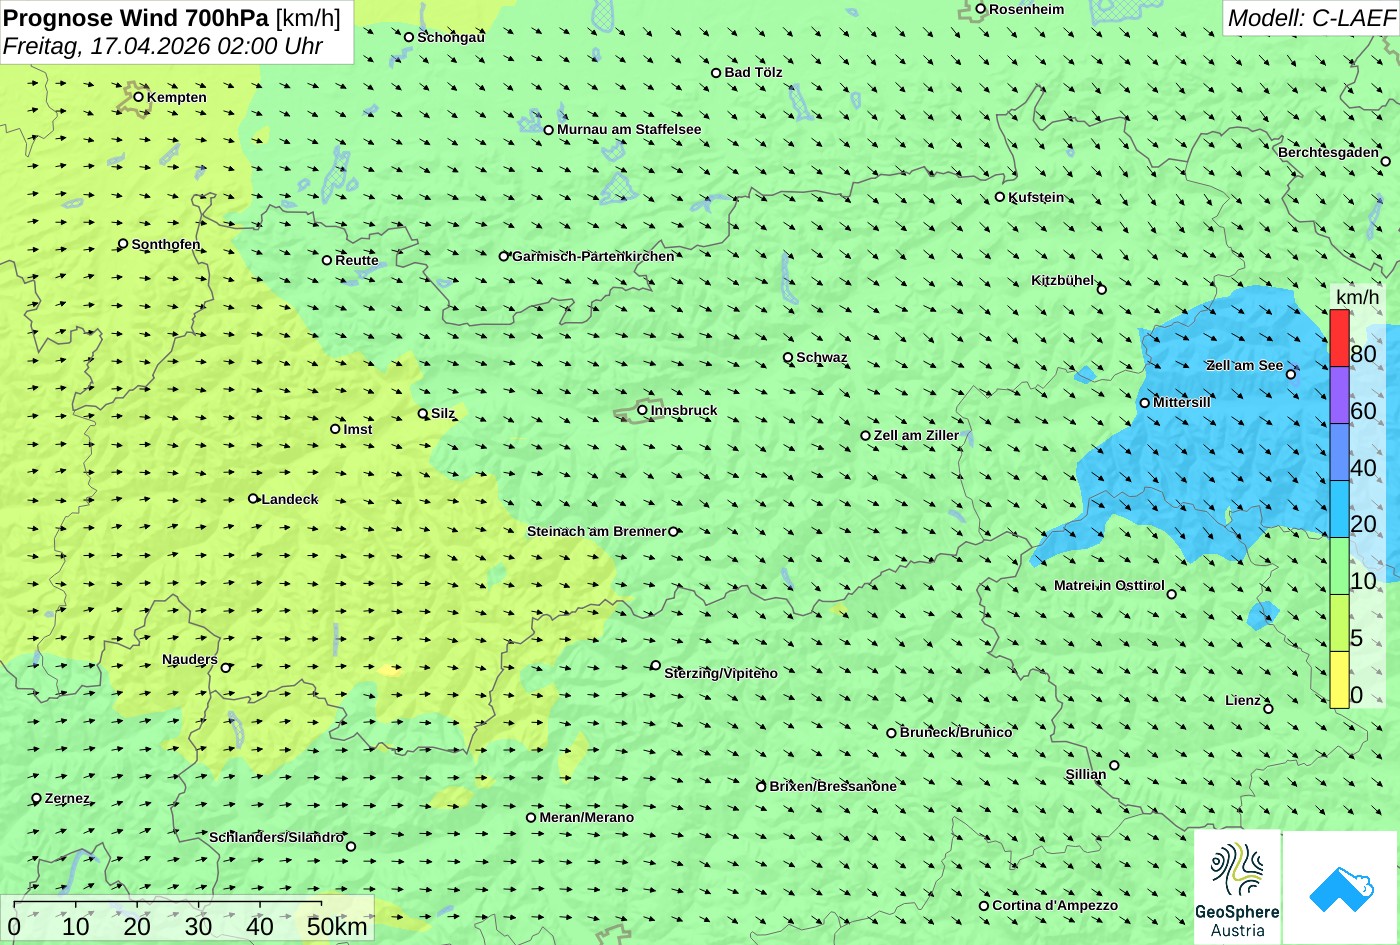Click the 'Nauders' town label
1400x945 pixels.
pos(190,659)
